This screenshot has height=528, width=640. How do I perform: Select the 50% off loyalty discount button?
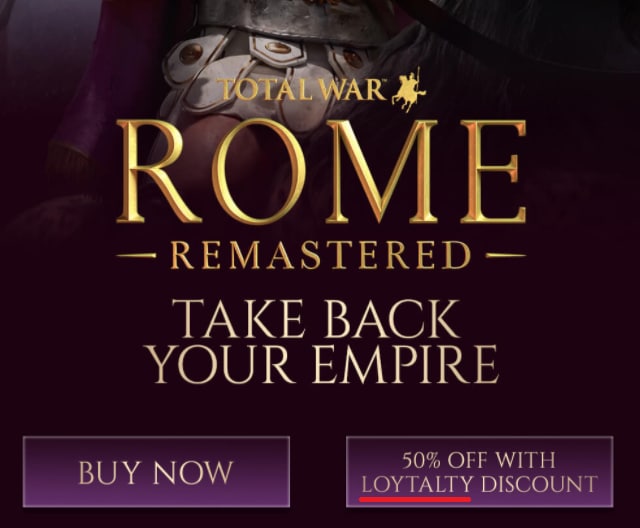pos(480,472)
